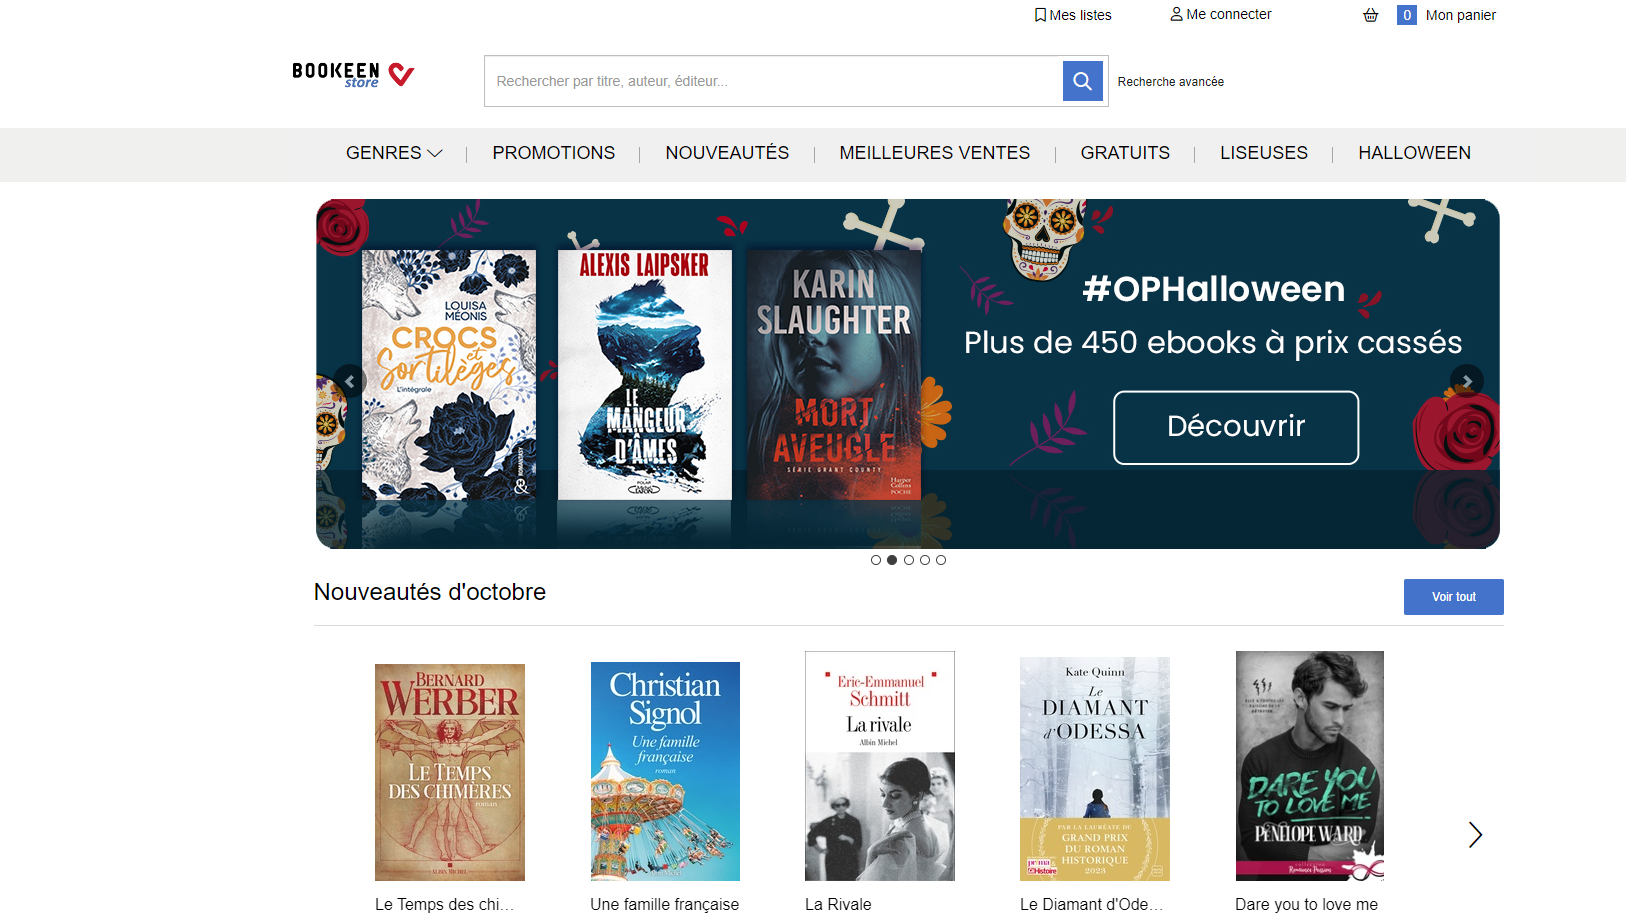Image resolution: width=1626 pixels, height=921 pixels.
Task: Click the #OPHalloween banner headline
Action: coord(1214,289)
